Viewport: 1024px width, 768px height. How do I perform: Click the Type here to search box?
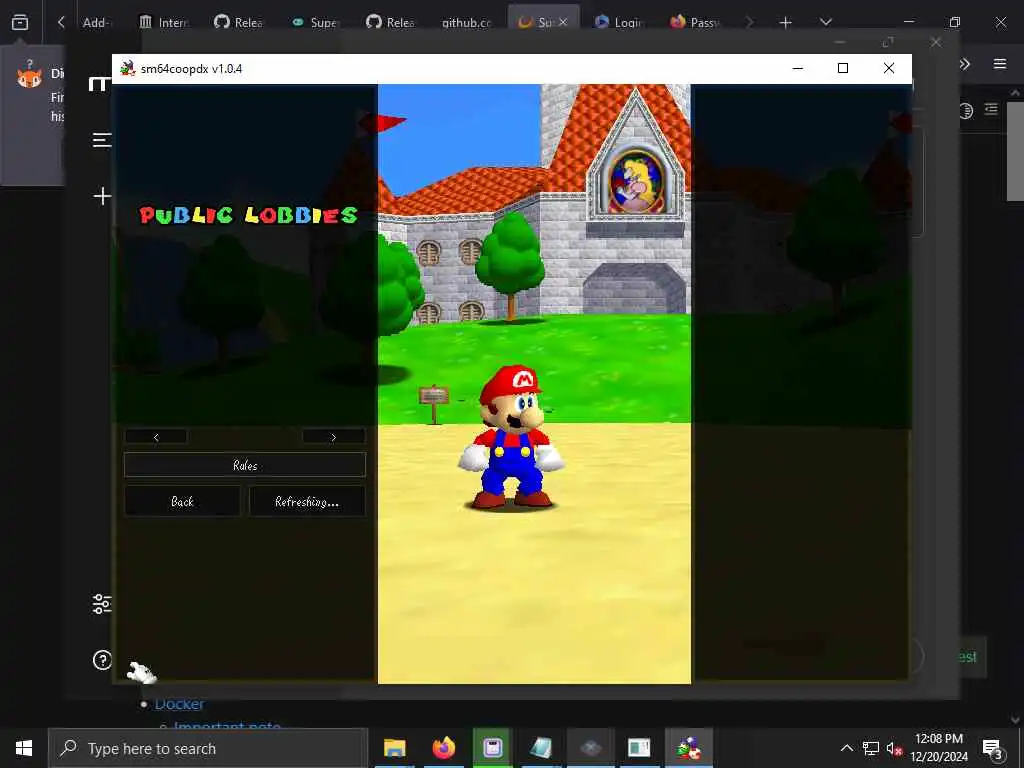coord(208,748)
